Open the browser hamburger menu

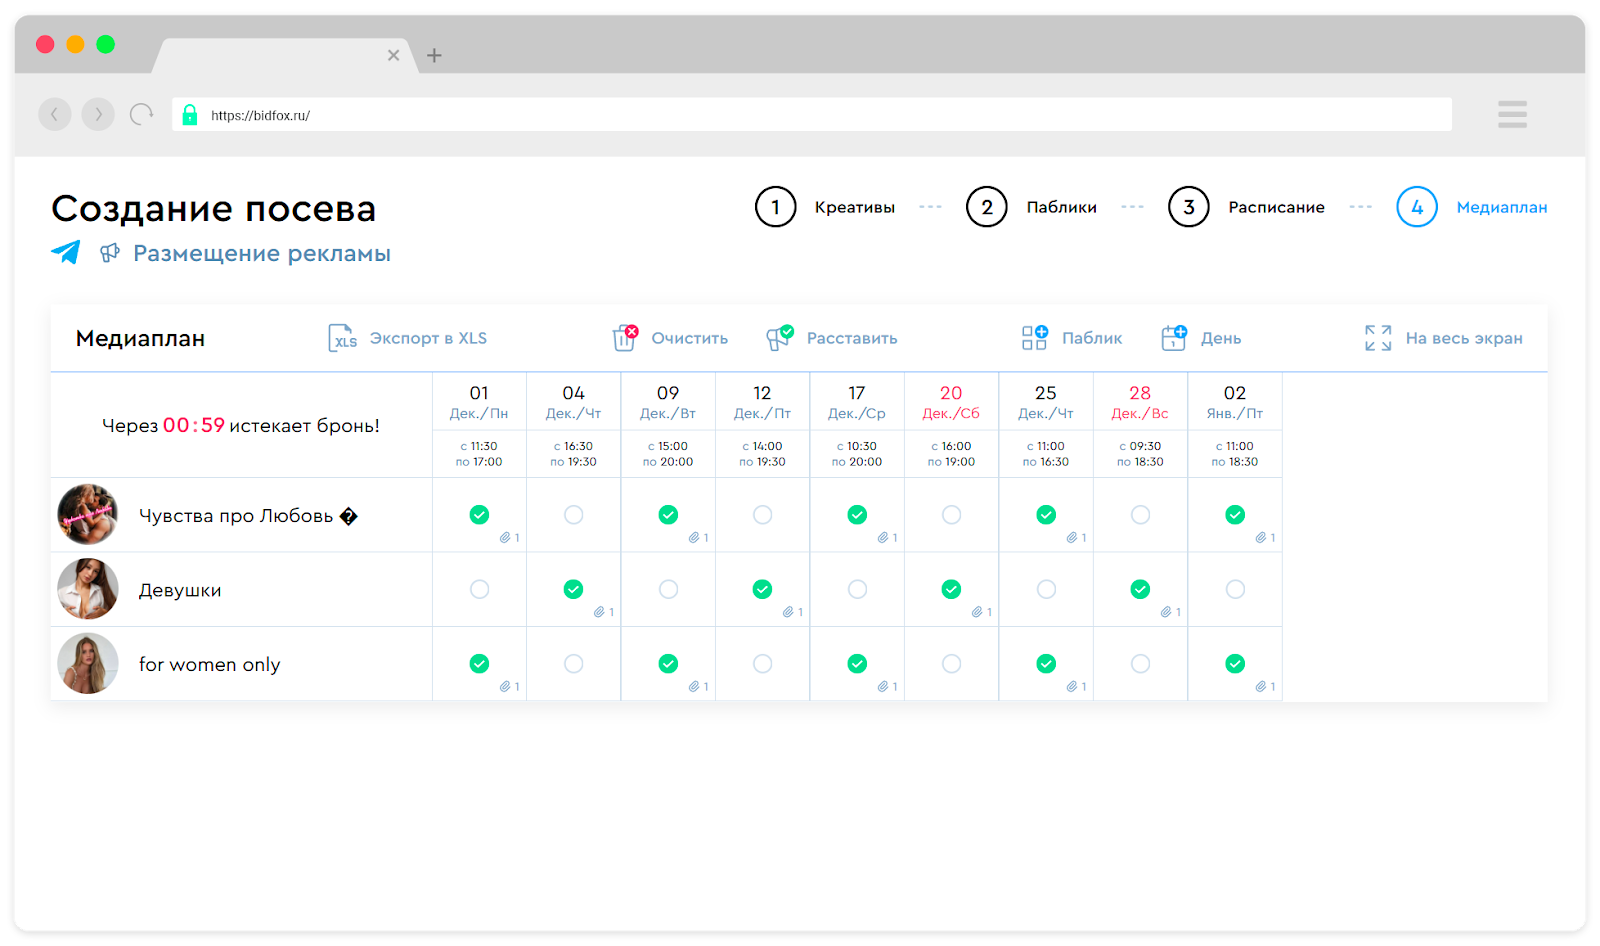[1511, 114]
